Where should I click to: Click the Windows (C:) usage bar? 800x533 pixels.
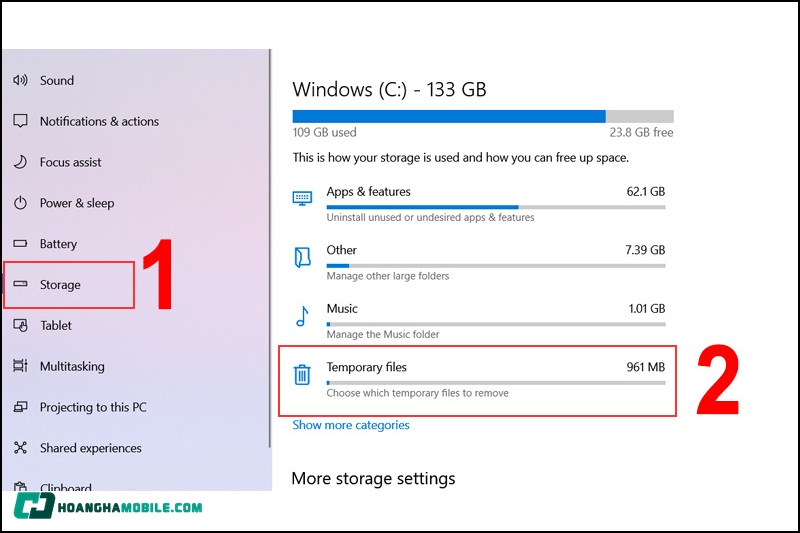click(482, 116)
